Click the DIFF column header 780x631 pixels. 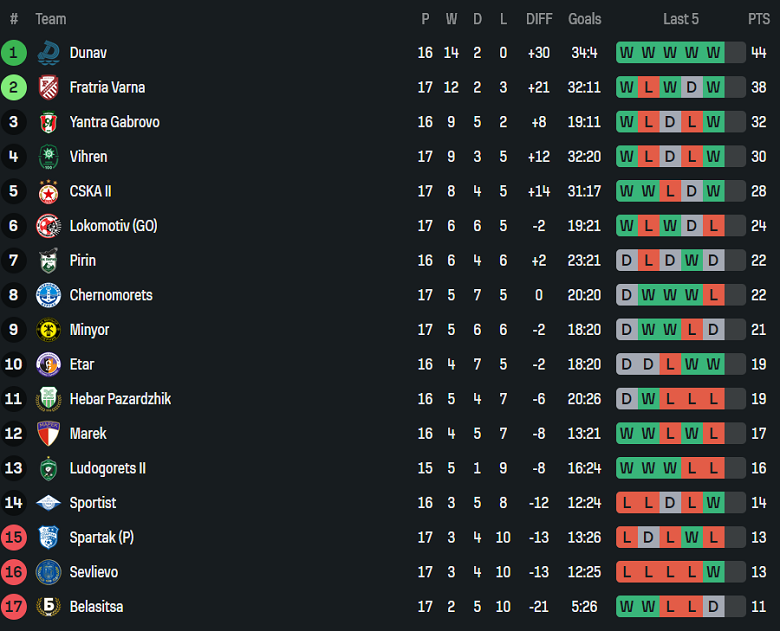click(x=539, y=19)
